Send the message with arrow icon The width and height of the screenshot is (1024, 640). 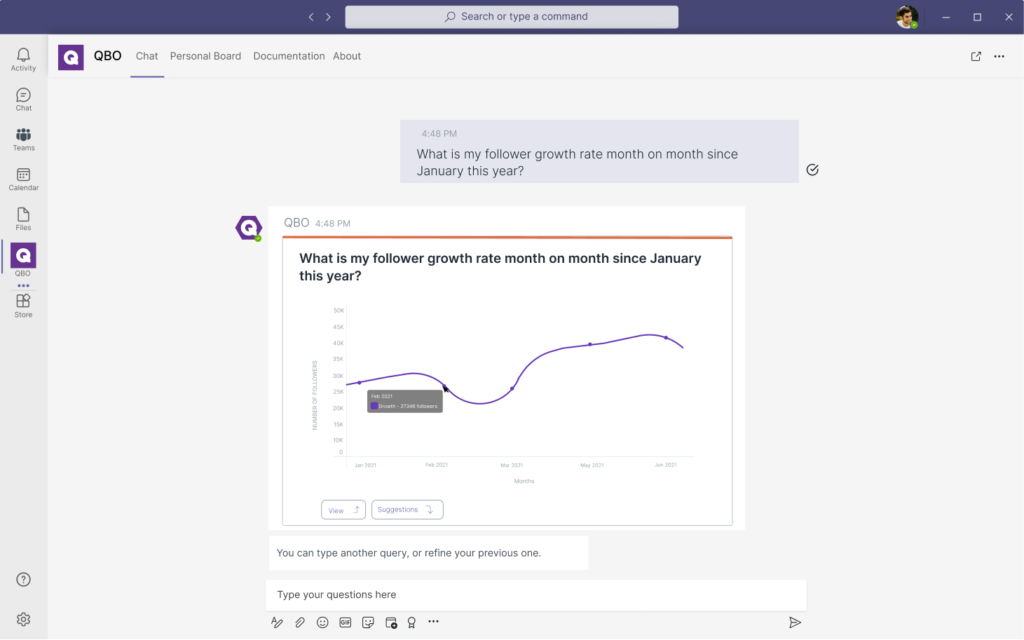[x=795, y=622]
